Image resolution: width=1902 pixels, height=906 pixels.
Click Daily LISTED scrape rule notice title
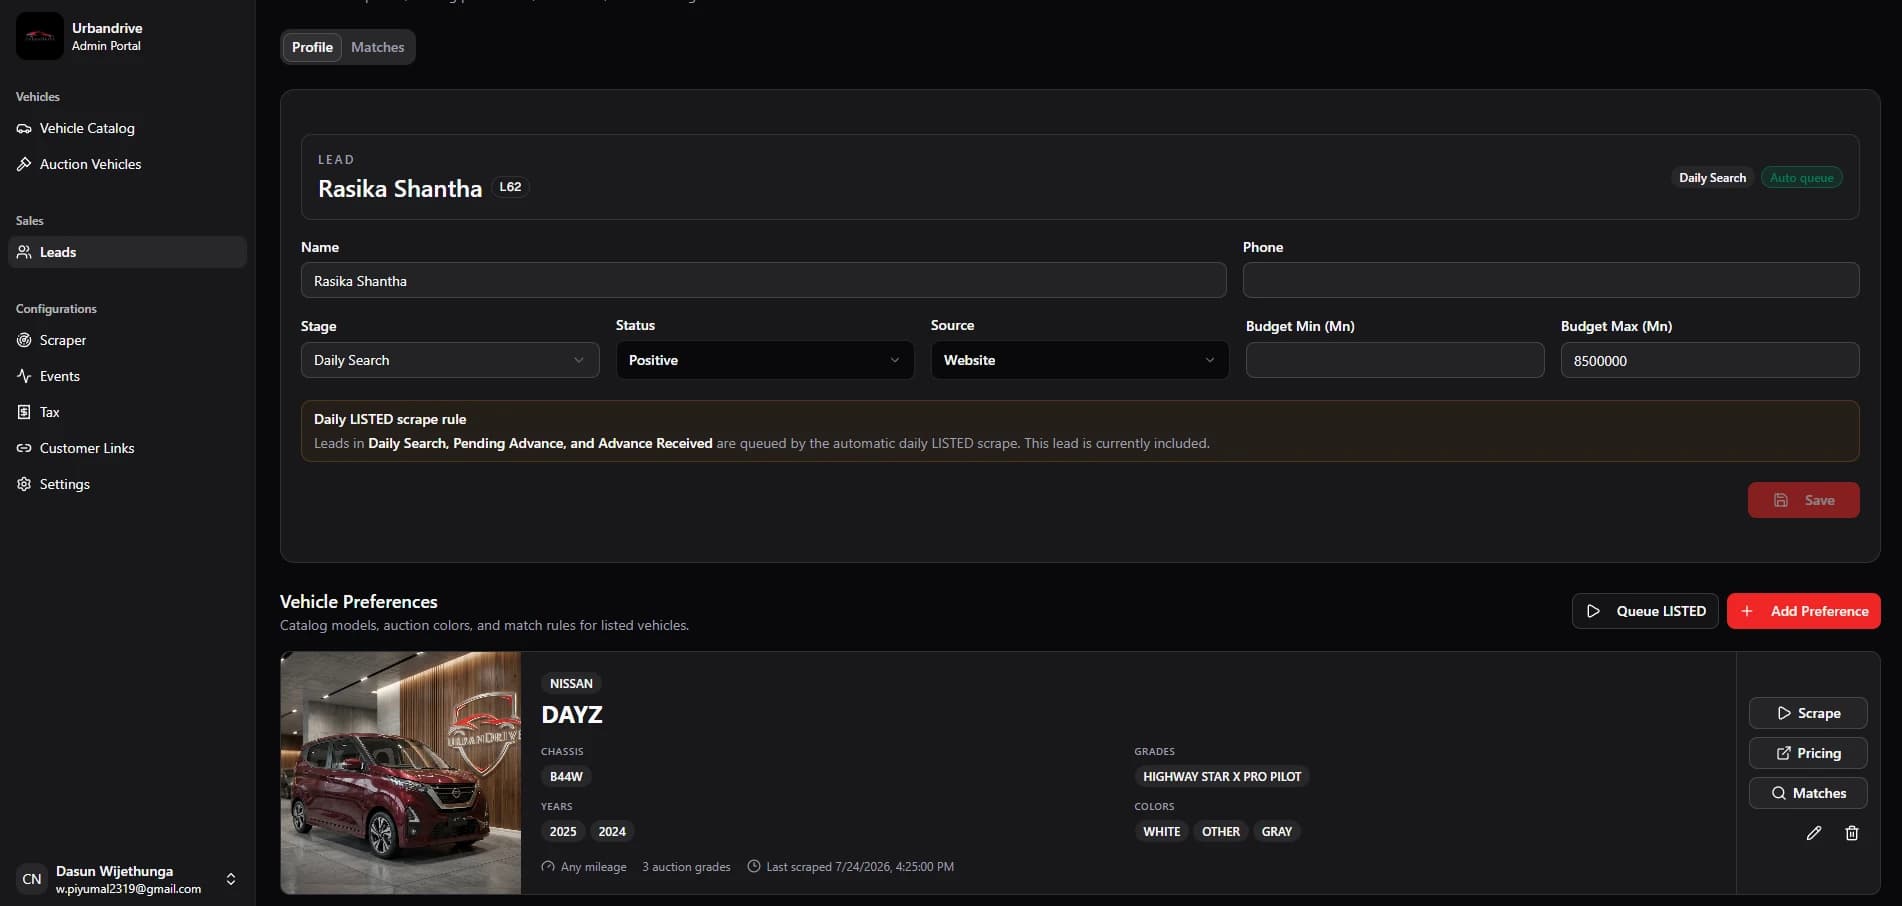point(390,419)
